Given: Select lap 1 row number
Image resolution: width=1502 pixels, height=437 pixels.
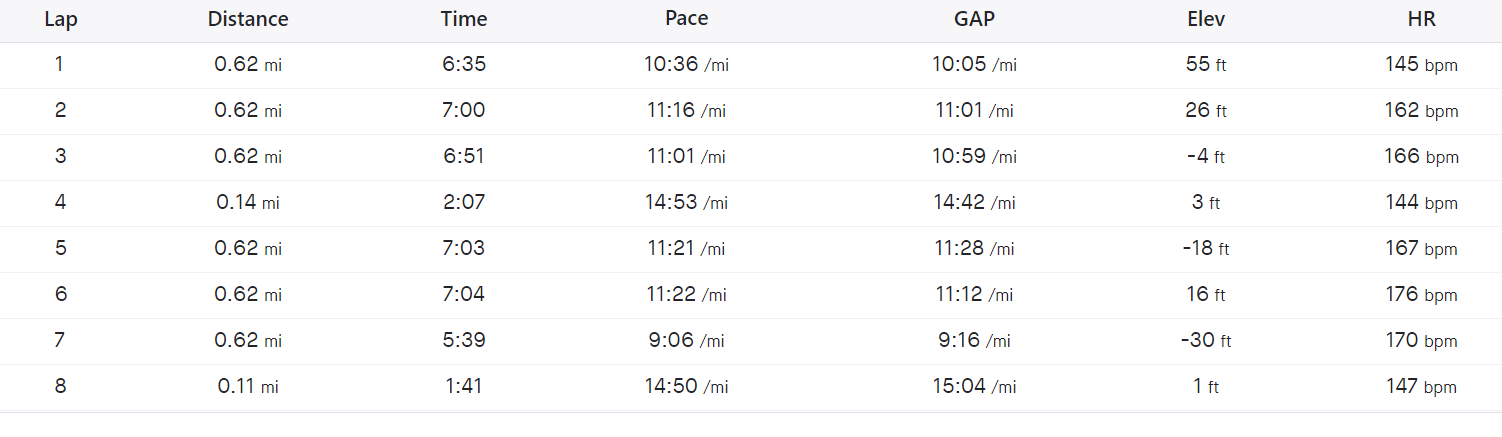Looking at the screenshot, I should (x=60, y=65).
